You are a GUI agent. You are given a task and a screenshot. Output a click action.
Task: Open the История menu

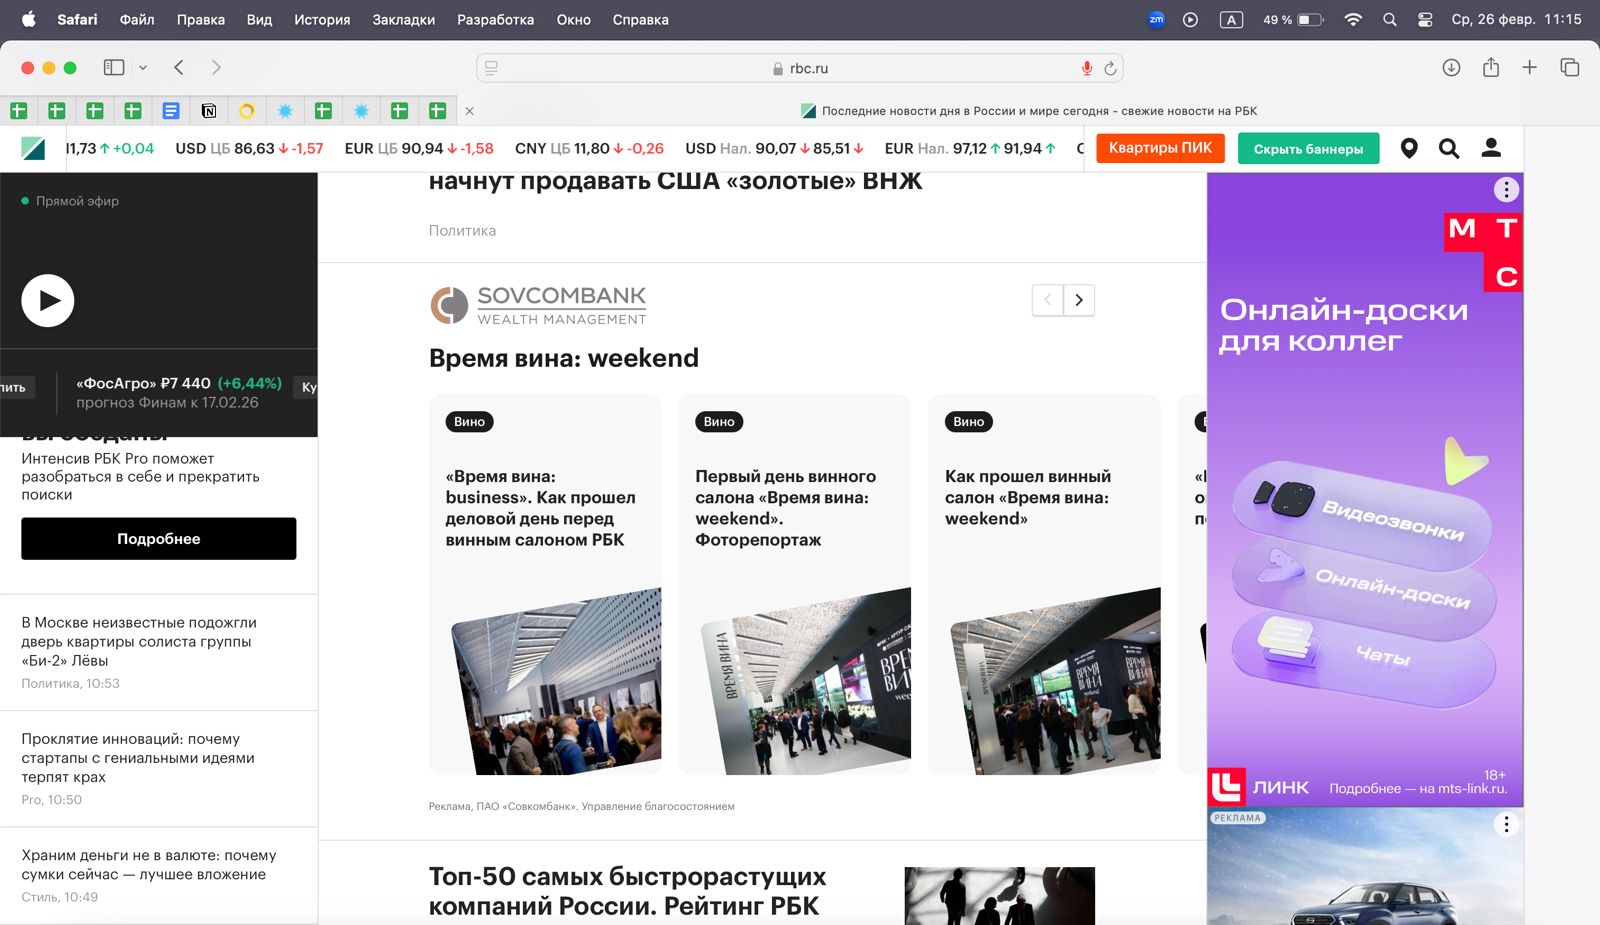(322, 19)
